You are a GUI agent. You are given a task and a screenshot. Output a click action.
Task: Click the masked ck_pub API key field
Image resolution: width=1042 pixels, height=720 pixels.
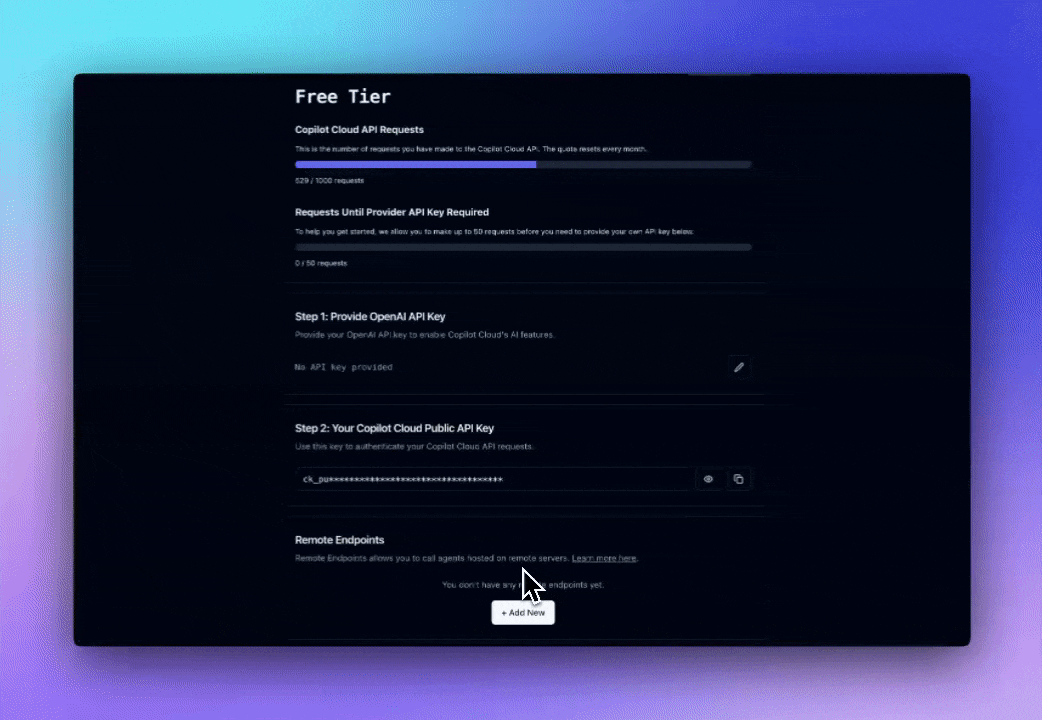pos(492,480)
